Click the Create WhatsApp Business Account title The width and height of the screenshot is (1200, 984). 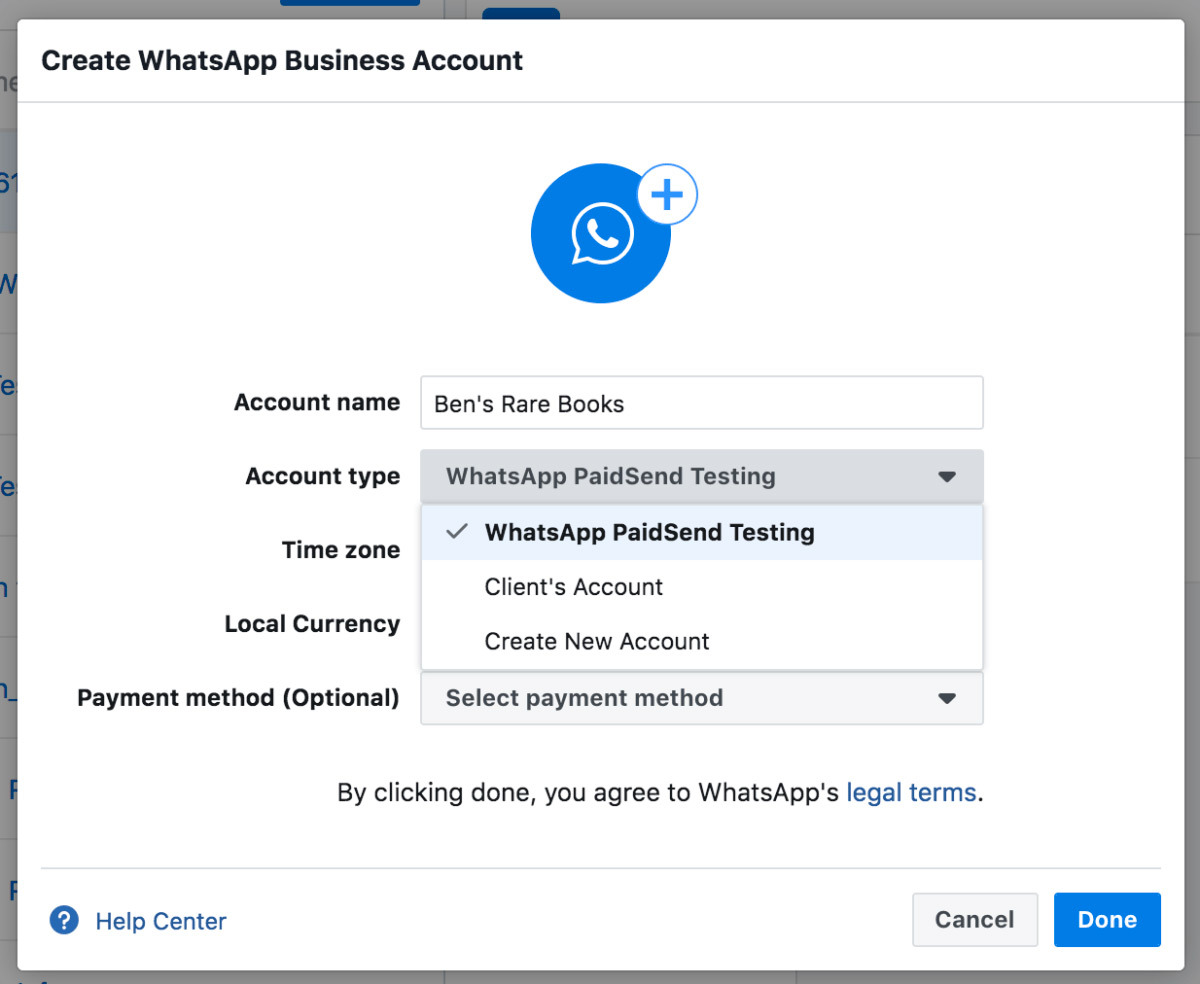[x=282, y=61]
